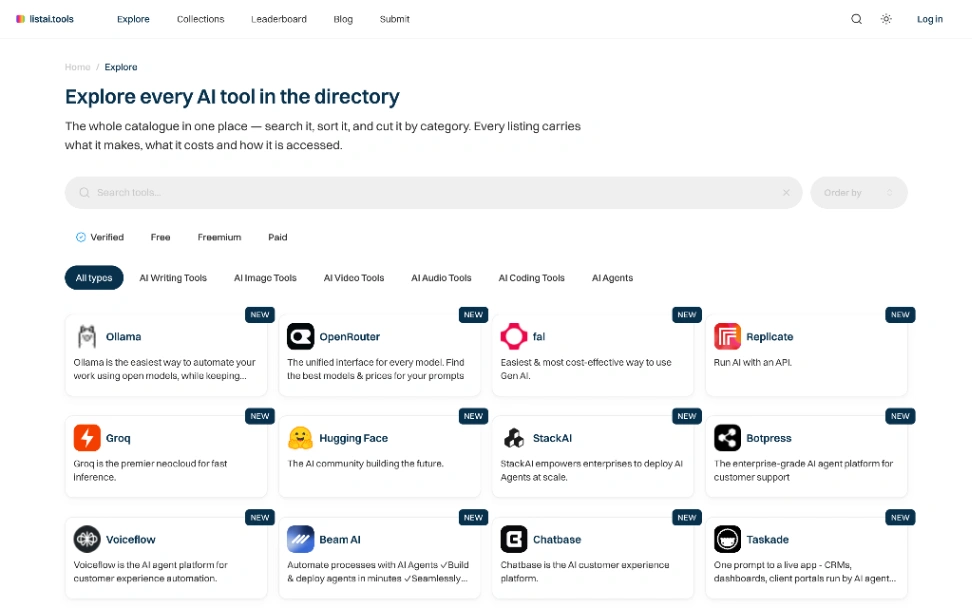The image size is (972, 608).
Task: Open the Hugging Face tool title
Action: 353,438
